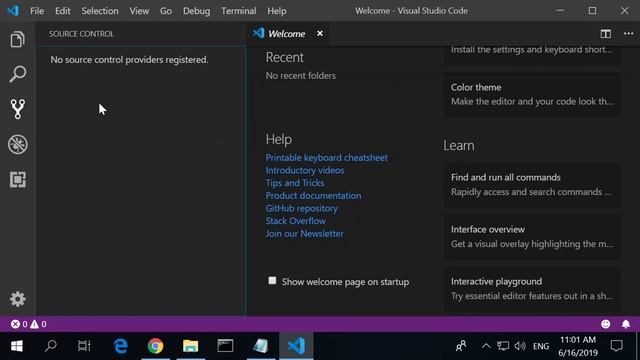Open the File menu
This screenshot has width=640, height=360.
click(37, 11)
